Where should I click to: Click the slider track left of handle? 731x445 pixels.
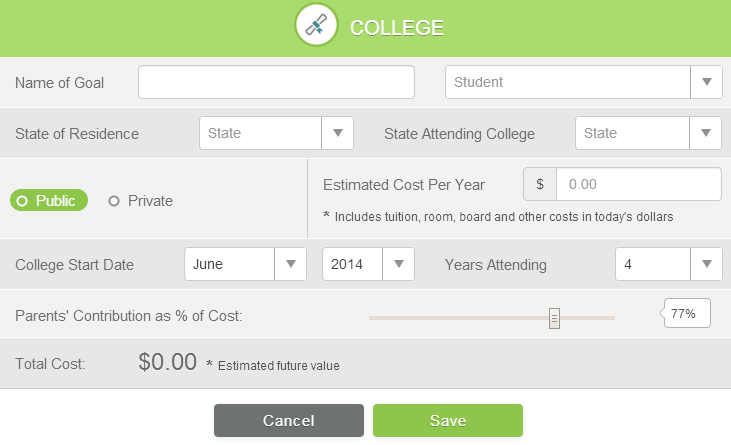click(459, 318)
